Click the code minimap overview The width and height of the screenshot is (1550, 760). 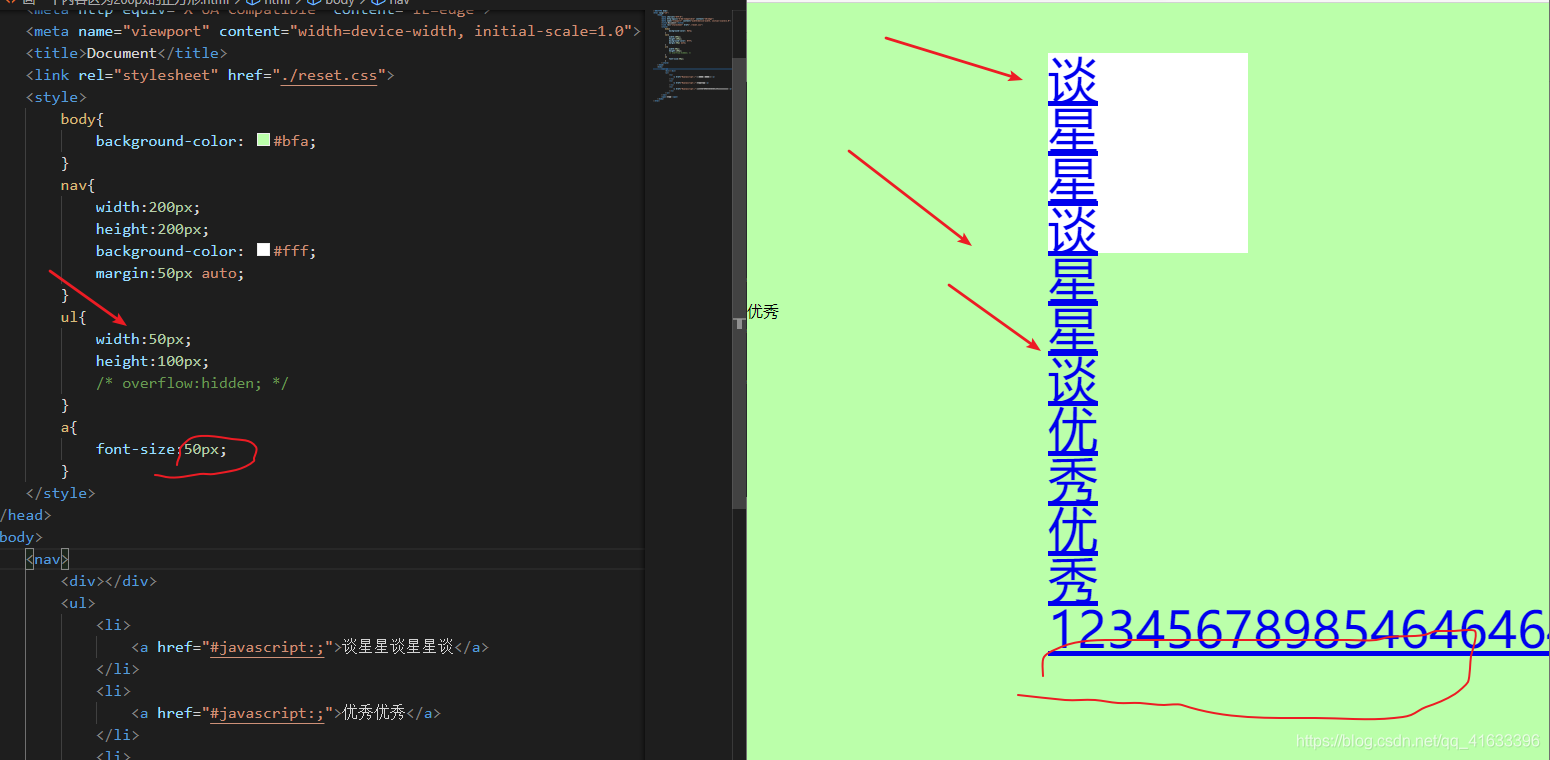pos(692,55)
